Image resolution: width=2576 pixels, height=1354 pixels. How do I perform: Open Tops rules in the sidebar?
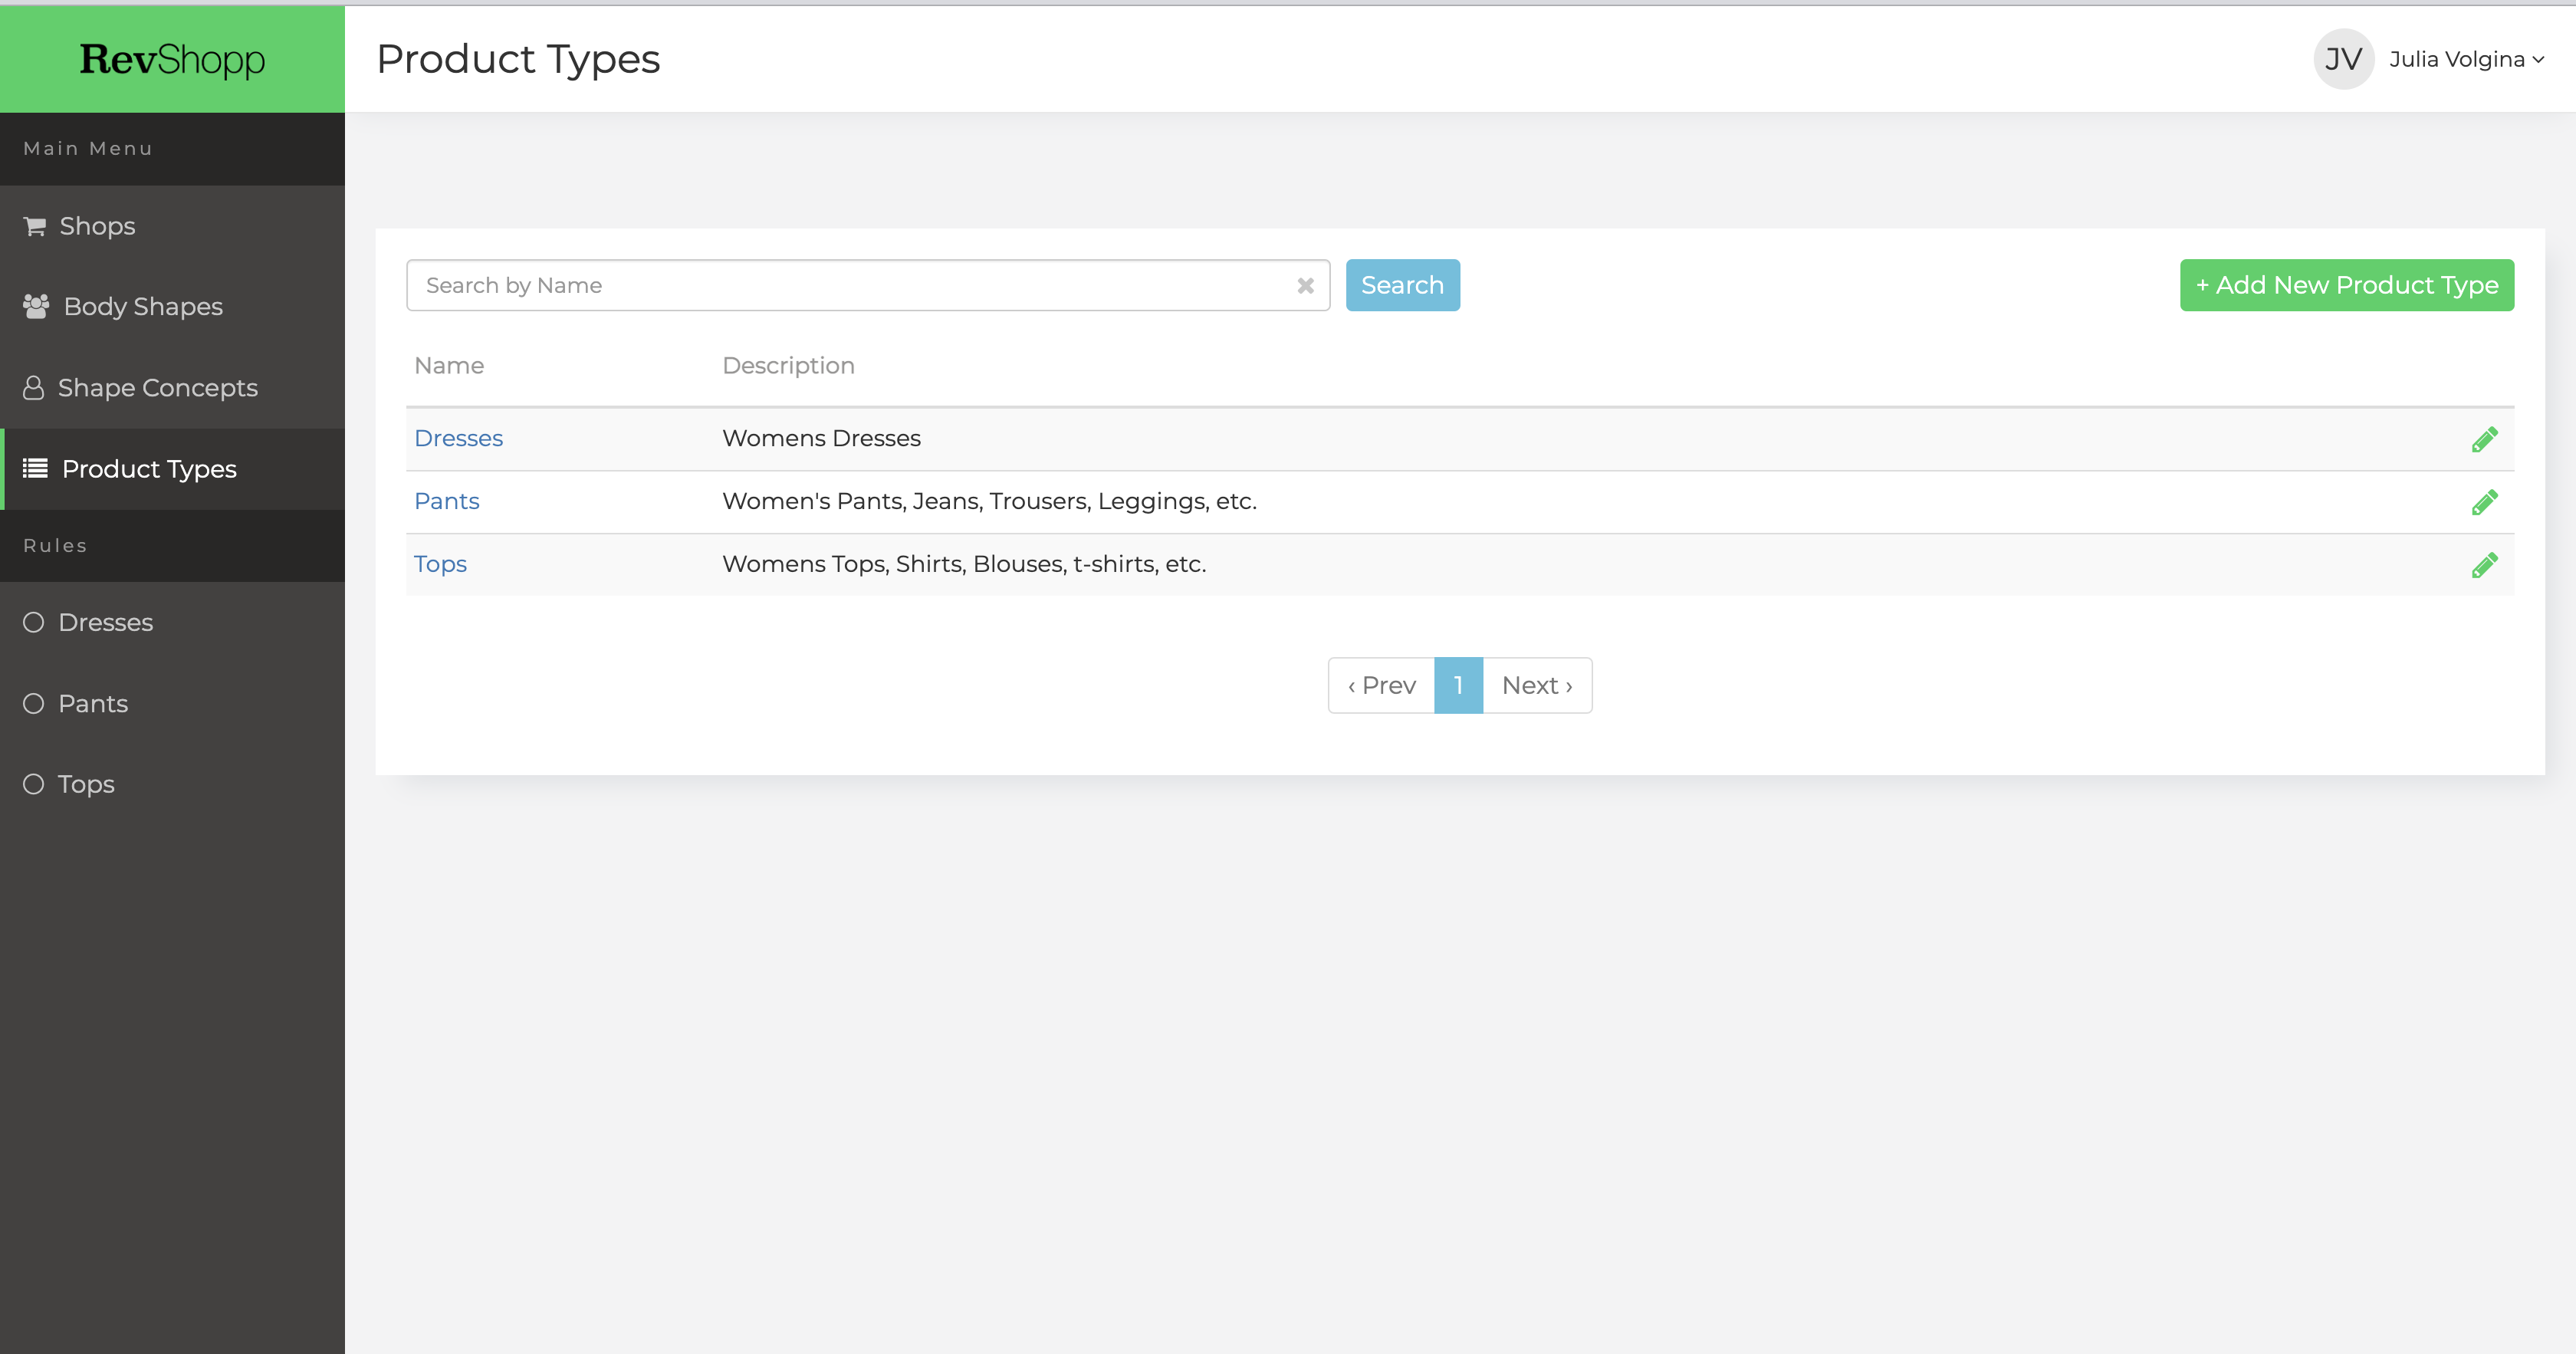[x=172, y=784]
